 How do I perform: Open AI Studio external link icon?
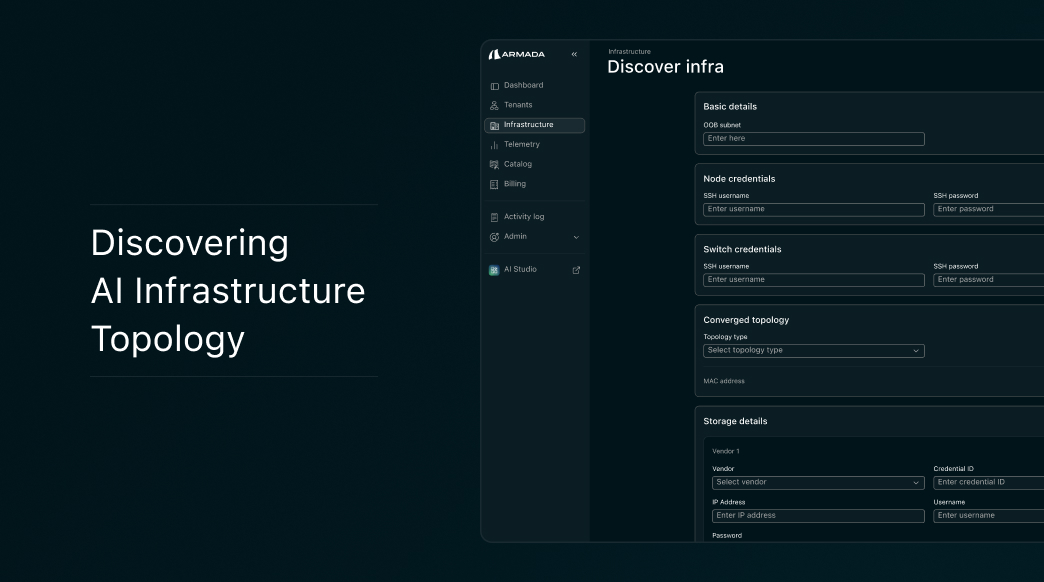576,270
